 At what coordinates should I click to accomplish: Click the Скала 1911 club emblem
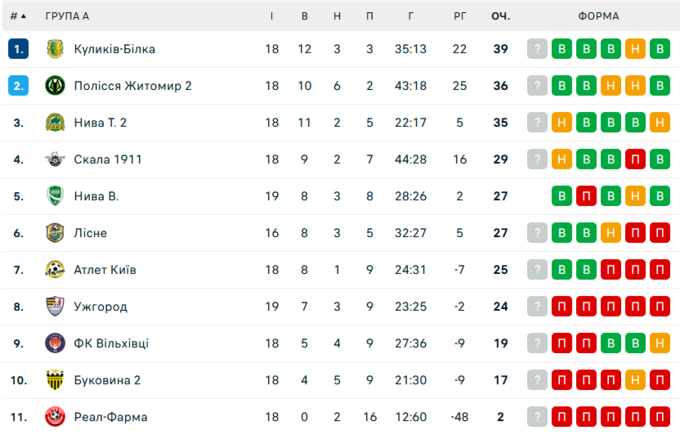tap(55, 159)
